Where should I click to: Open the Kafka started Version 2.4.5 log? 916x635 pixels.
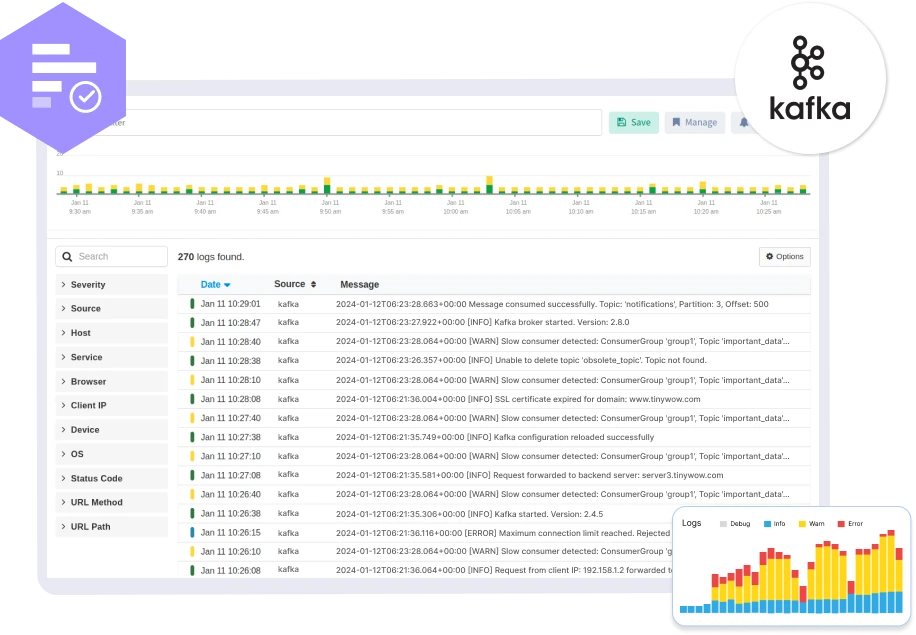469,514
